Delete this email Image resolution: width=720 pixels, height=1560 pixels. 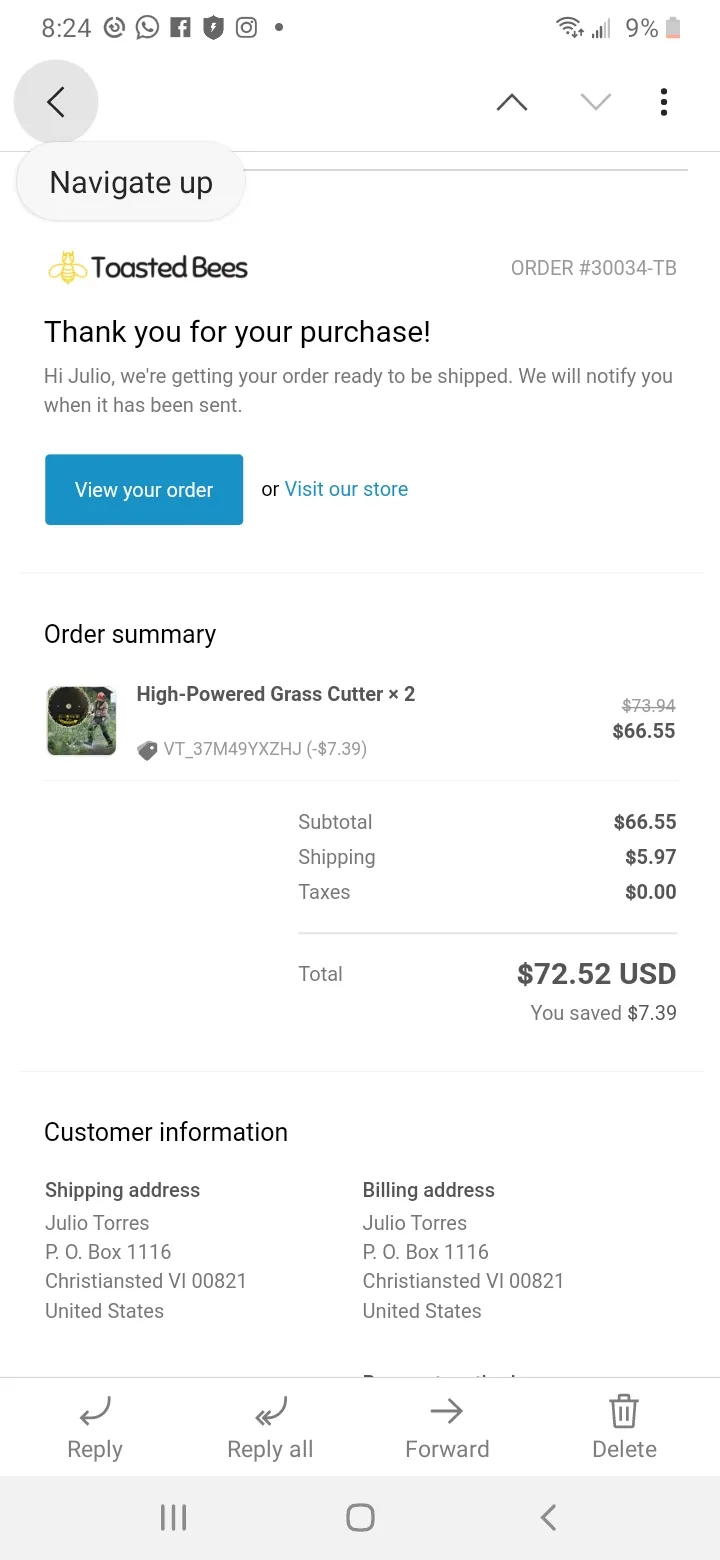point(624,1428)
